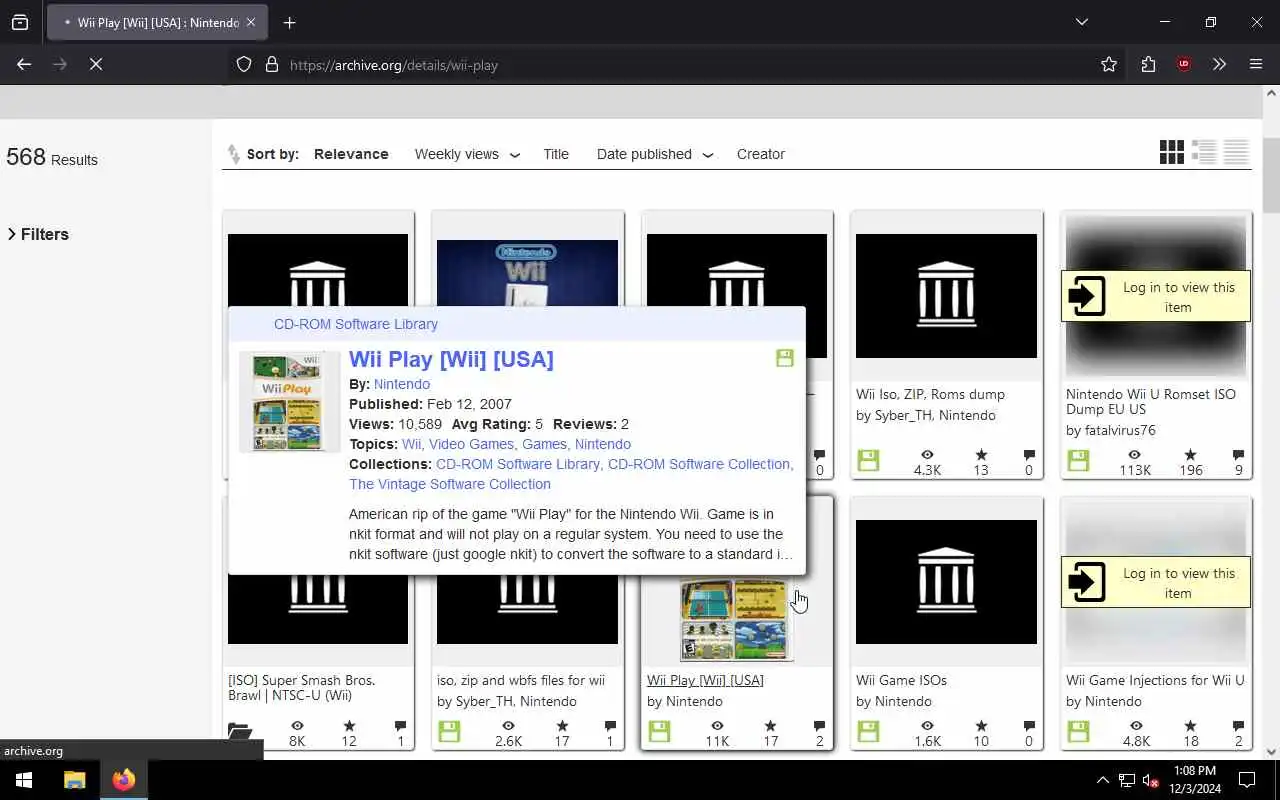Click the Wii topic link
1280x800 pixels.
click(x=411, y=444)
